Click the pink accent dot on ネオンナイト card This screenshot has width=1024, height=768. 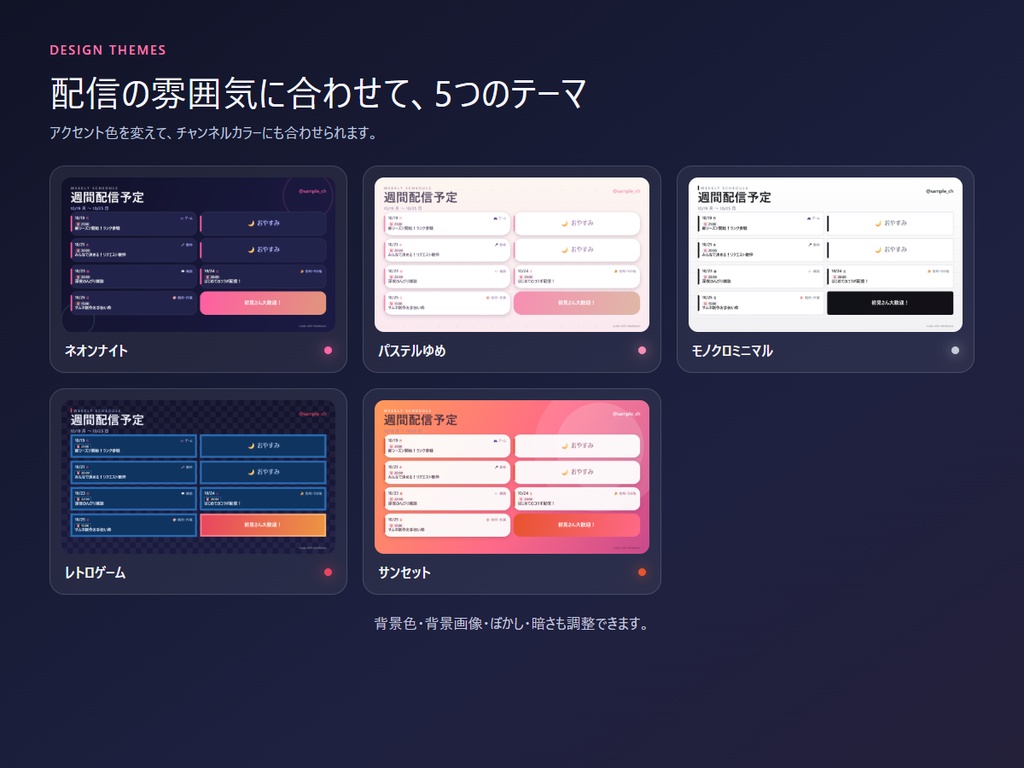(x=328, y=351)
